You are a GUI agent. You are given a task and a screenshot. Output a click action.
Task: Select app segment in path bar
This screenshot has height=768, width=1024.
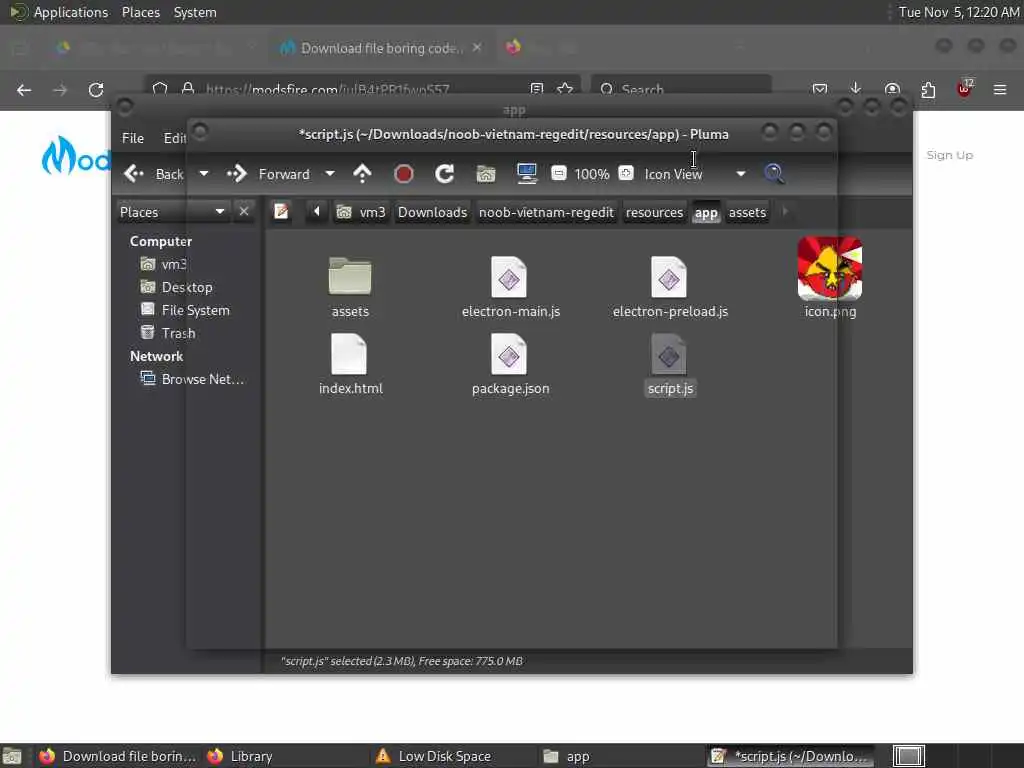(x=706, y=212)
